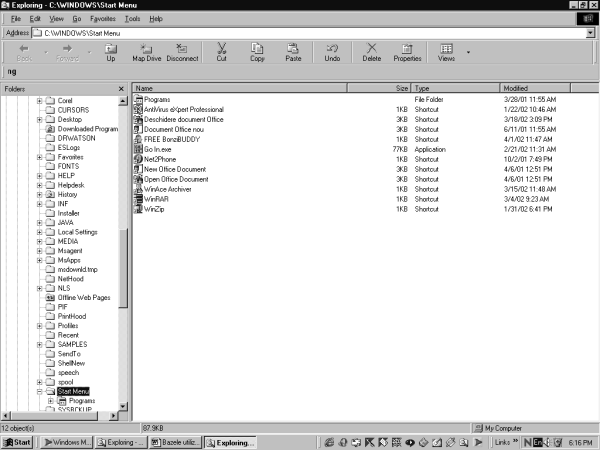
Task: Open the Favorites menu
Action: tap(103, 19)
